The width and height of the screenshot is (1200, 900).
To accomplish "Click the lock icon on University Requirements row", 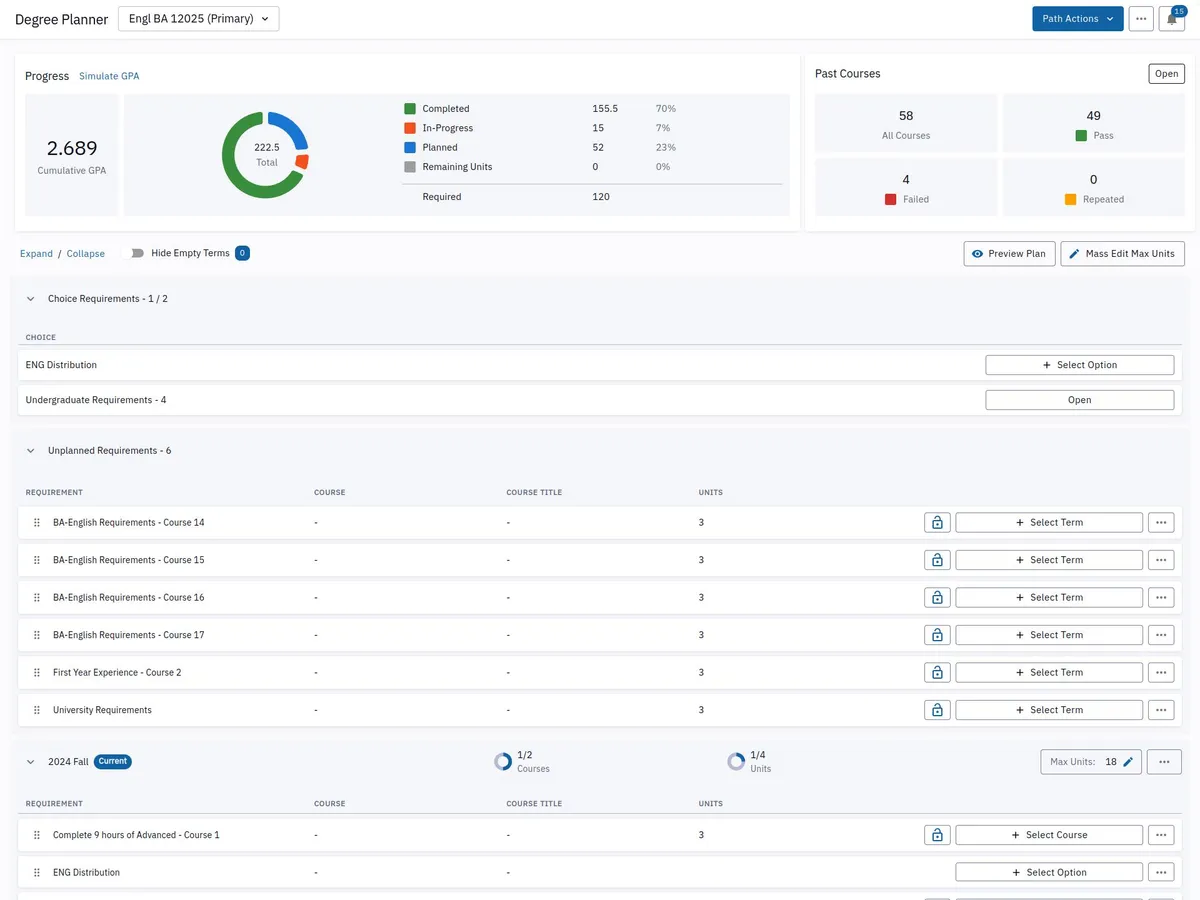I will click(937, 710).
